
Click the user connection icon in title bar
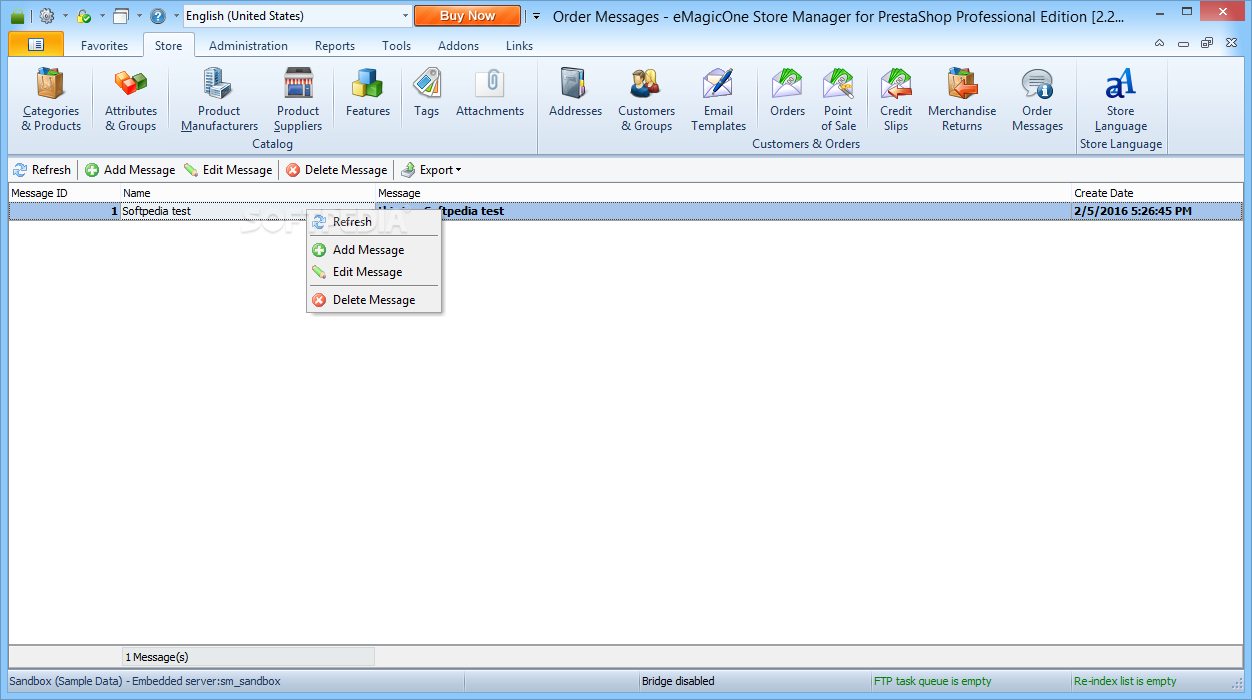coord(84,16)
